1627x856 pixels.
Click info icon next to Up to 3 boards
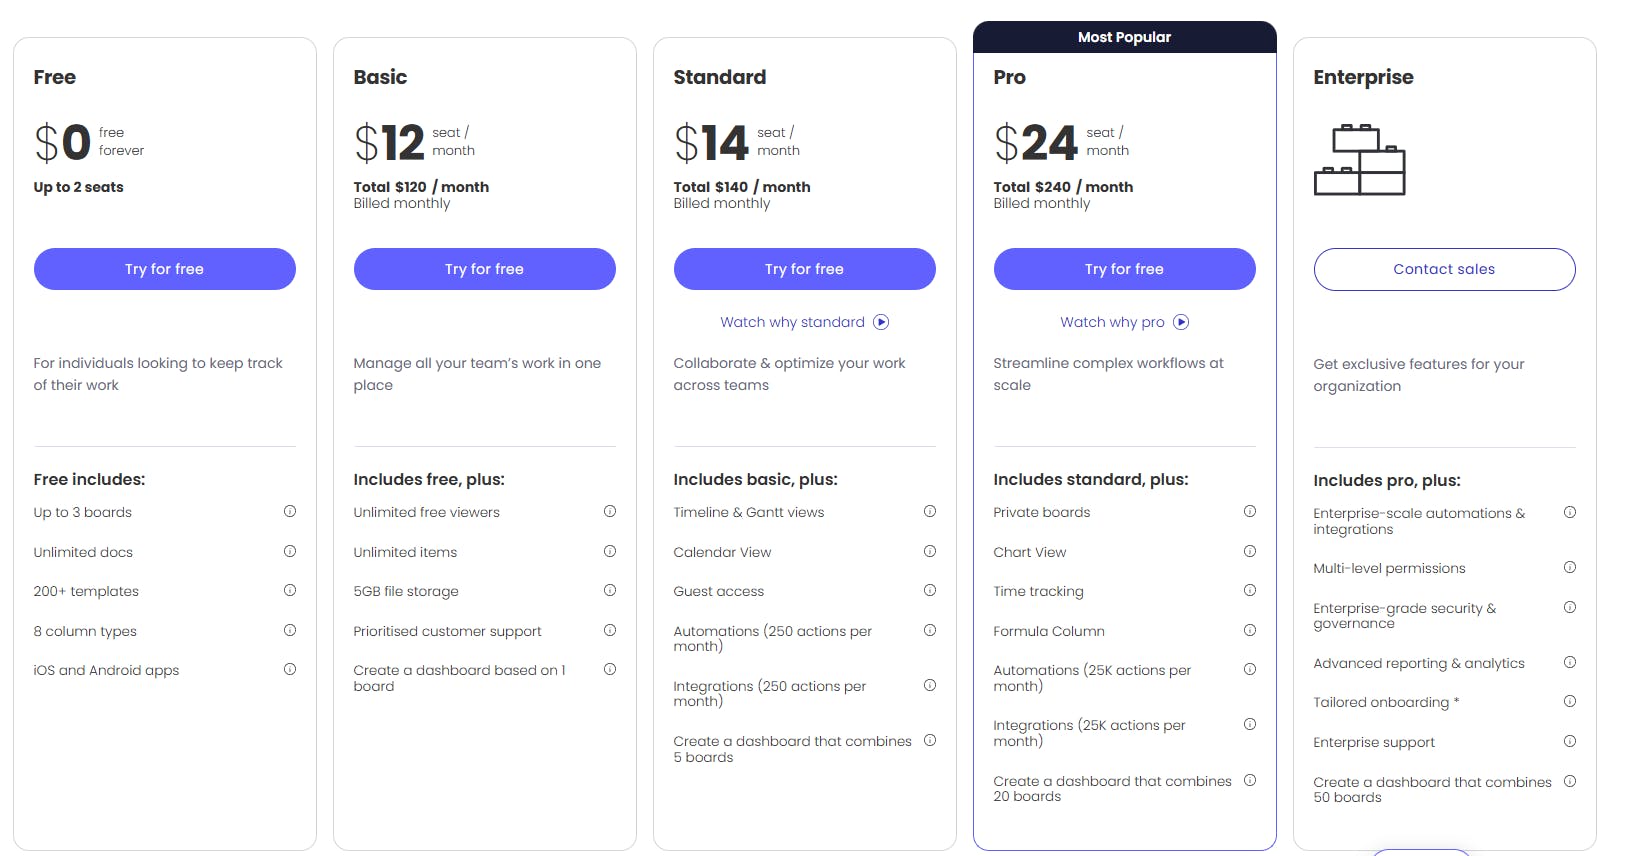pyautogui.click(x=290, y=511)
